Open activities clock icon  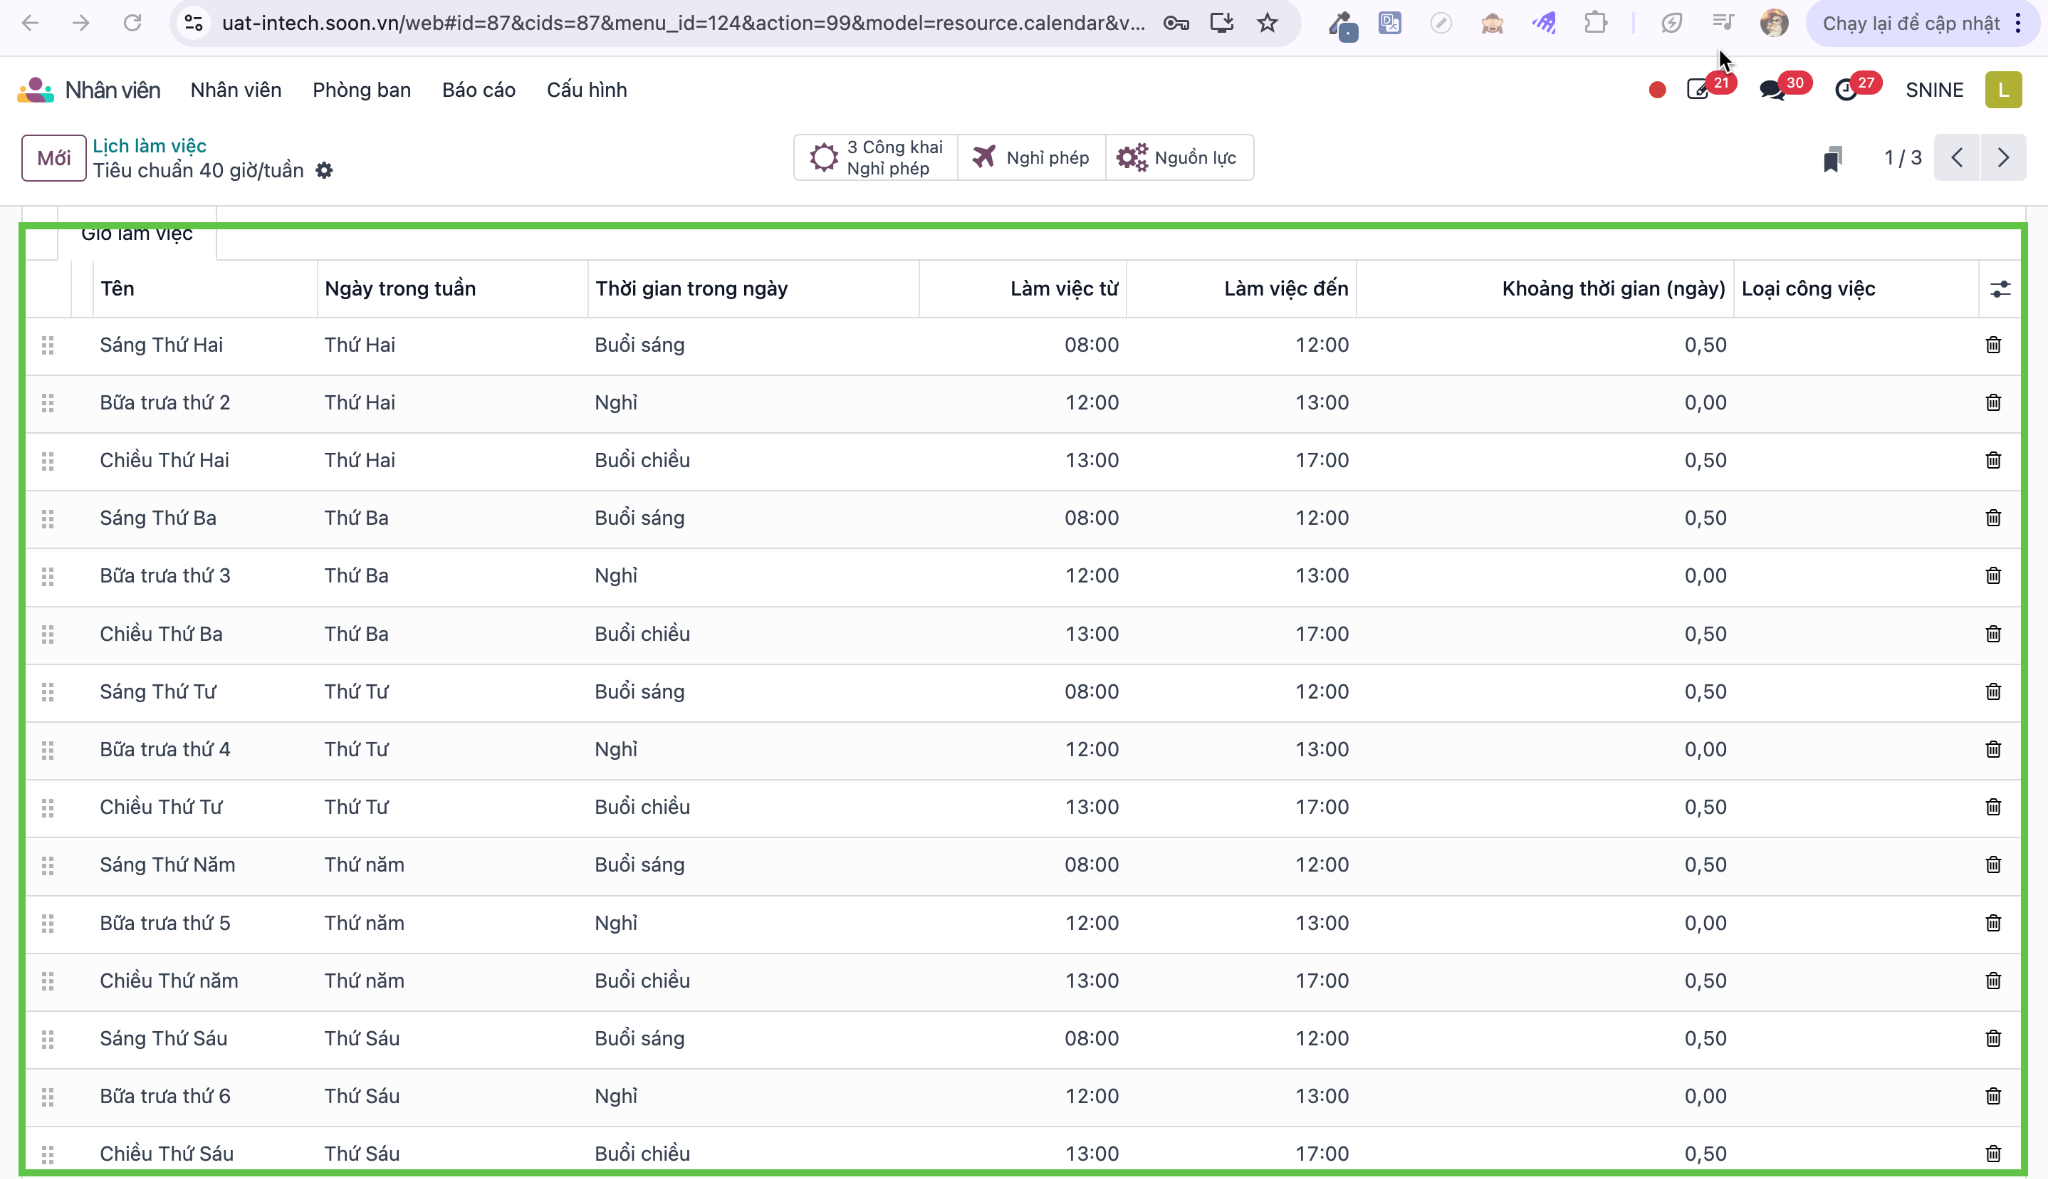tap(1846, 90)
